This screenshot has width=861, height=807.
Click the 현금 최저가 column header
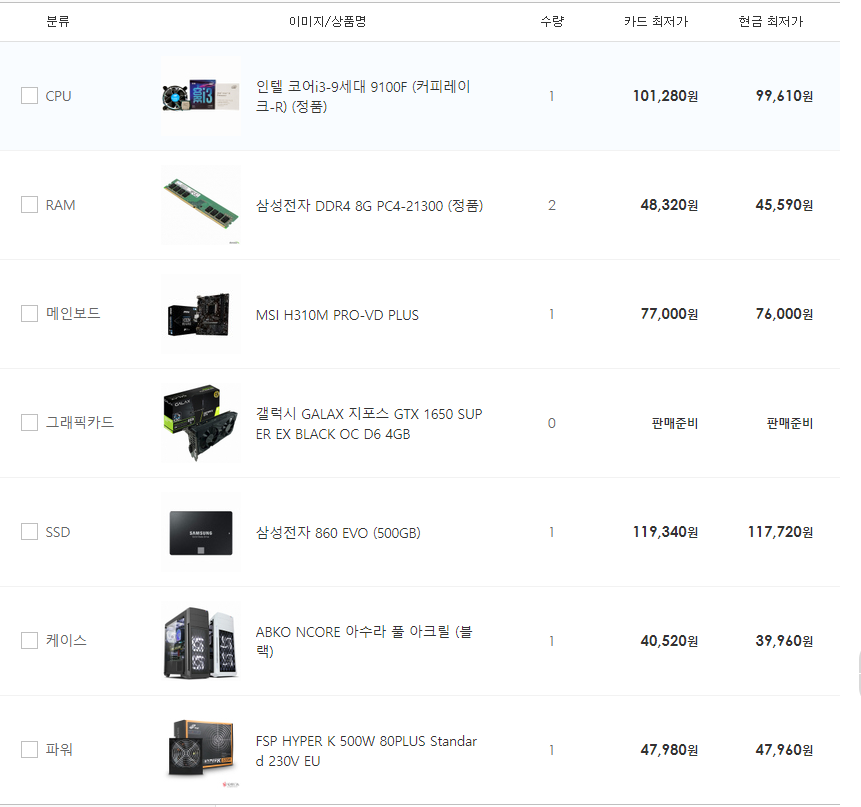click(x=770, y=21)
